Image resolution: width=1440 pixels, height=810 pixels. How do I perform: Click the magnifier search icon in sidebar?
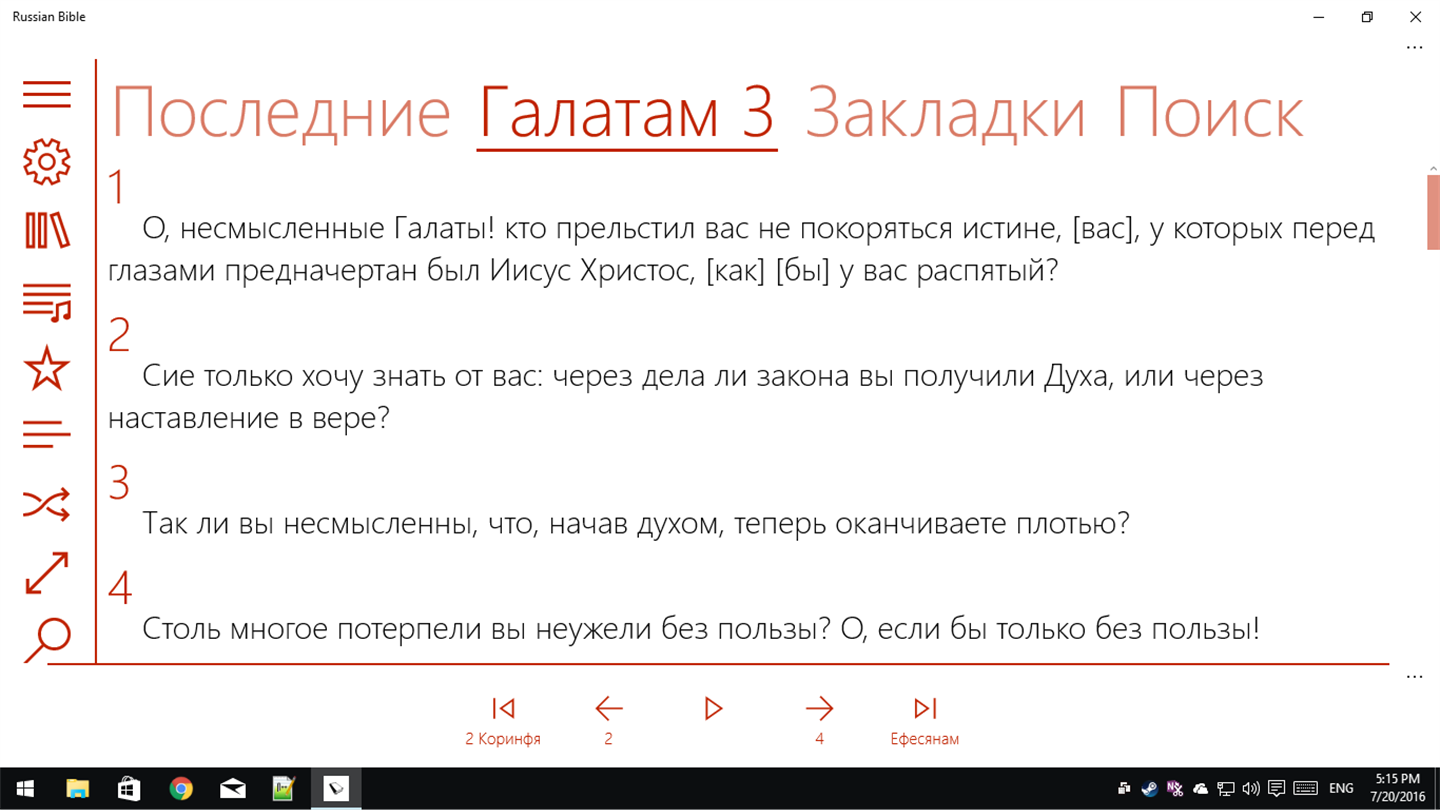pos(47,640)
